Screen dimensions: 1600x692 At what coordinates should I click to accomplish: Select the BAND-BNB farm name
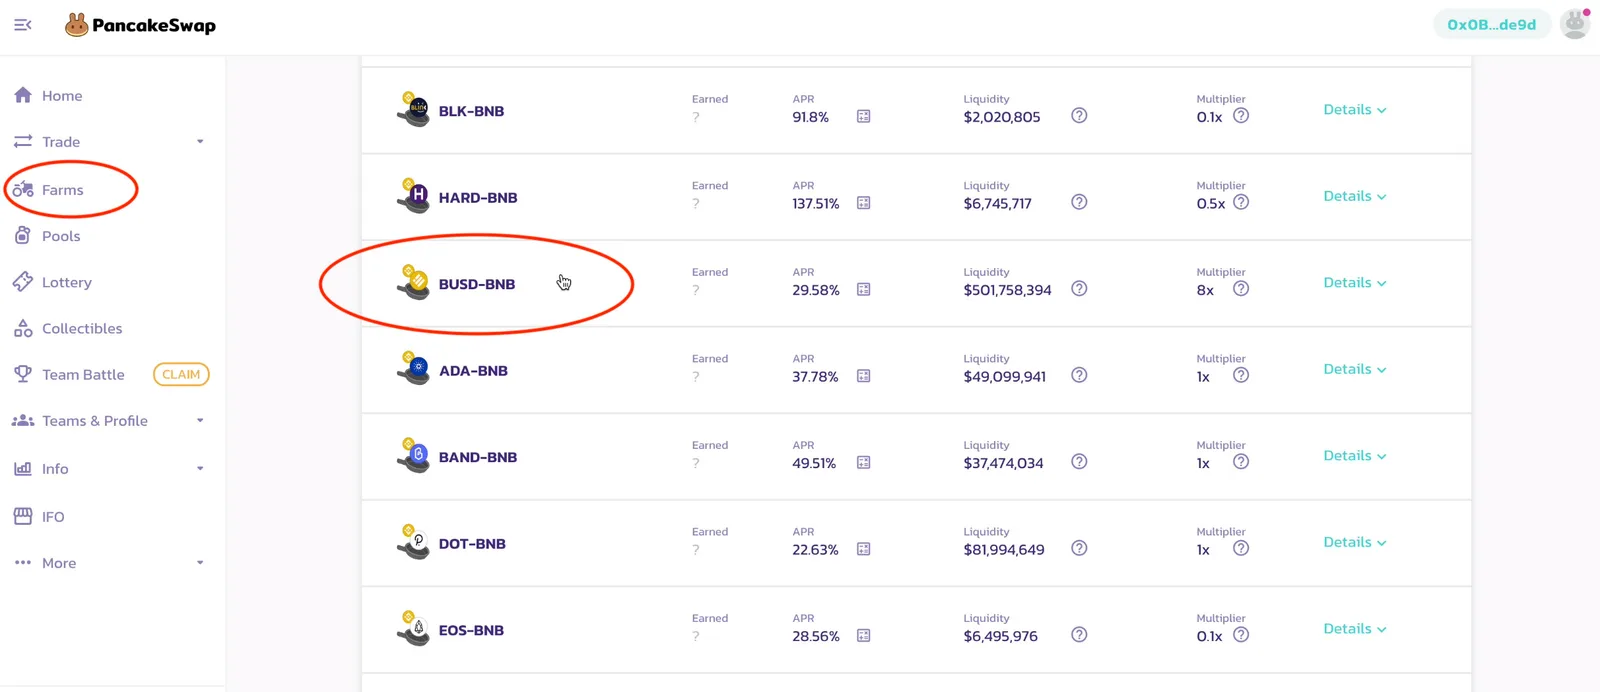click(x=478, y=457)
